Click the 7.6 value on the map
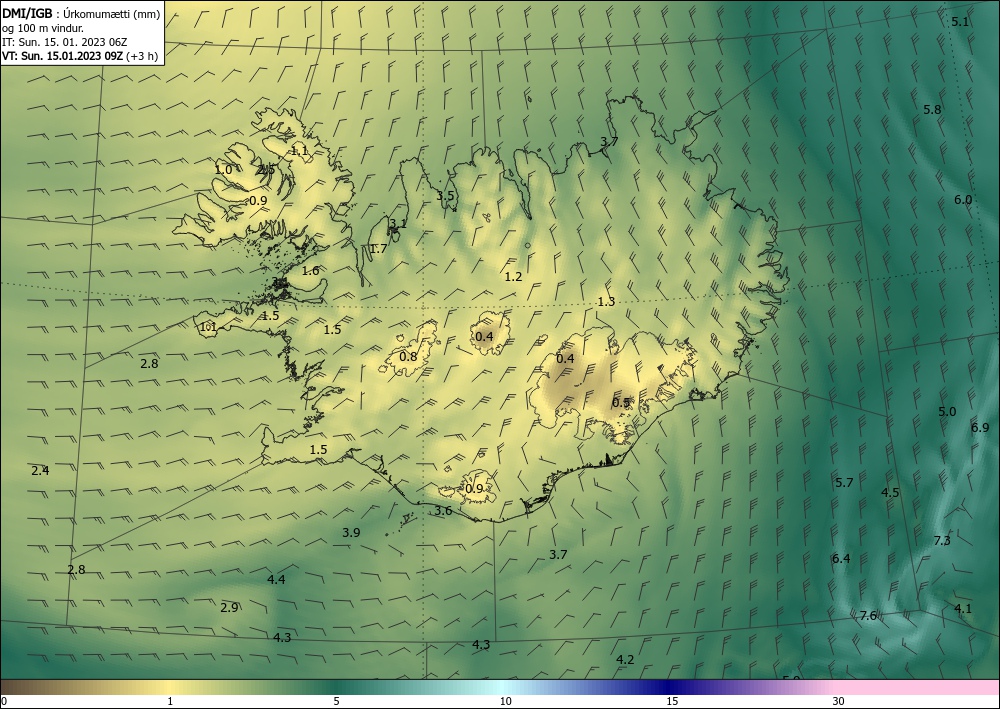This screenshot has width=1000, height=709. (x=868, y=615)
